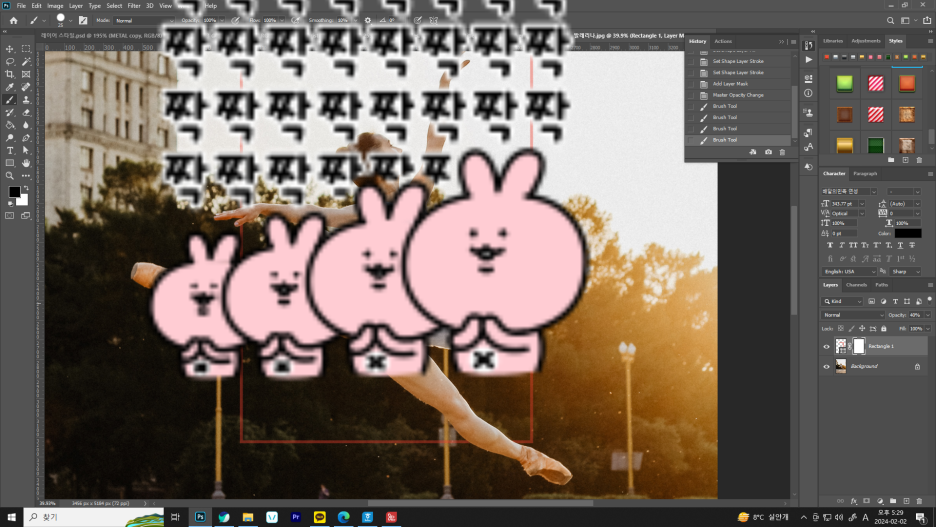936x527 pixels.
Task: Open the language English USA dropdown
Action: [849, 272]
